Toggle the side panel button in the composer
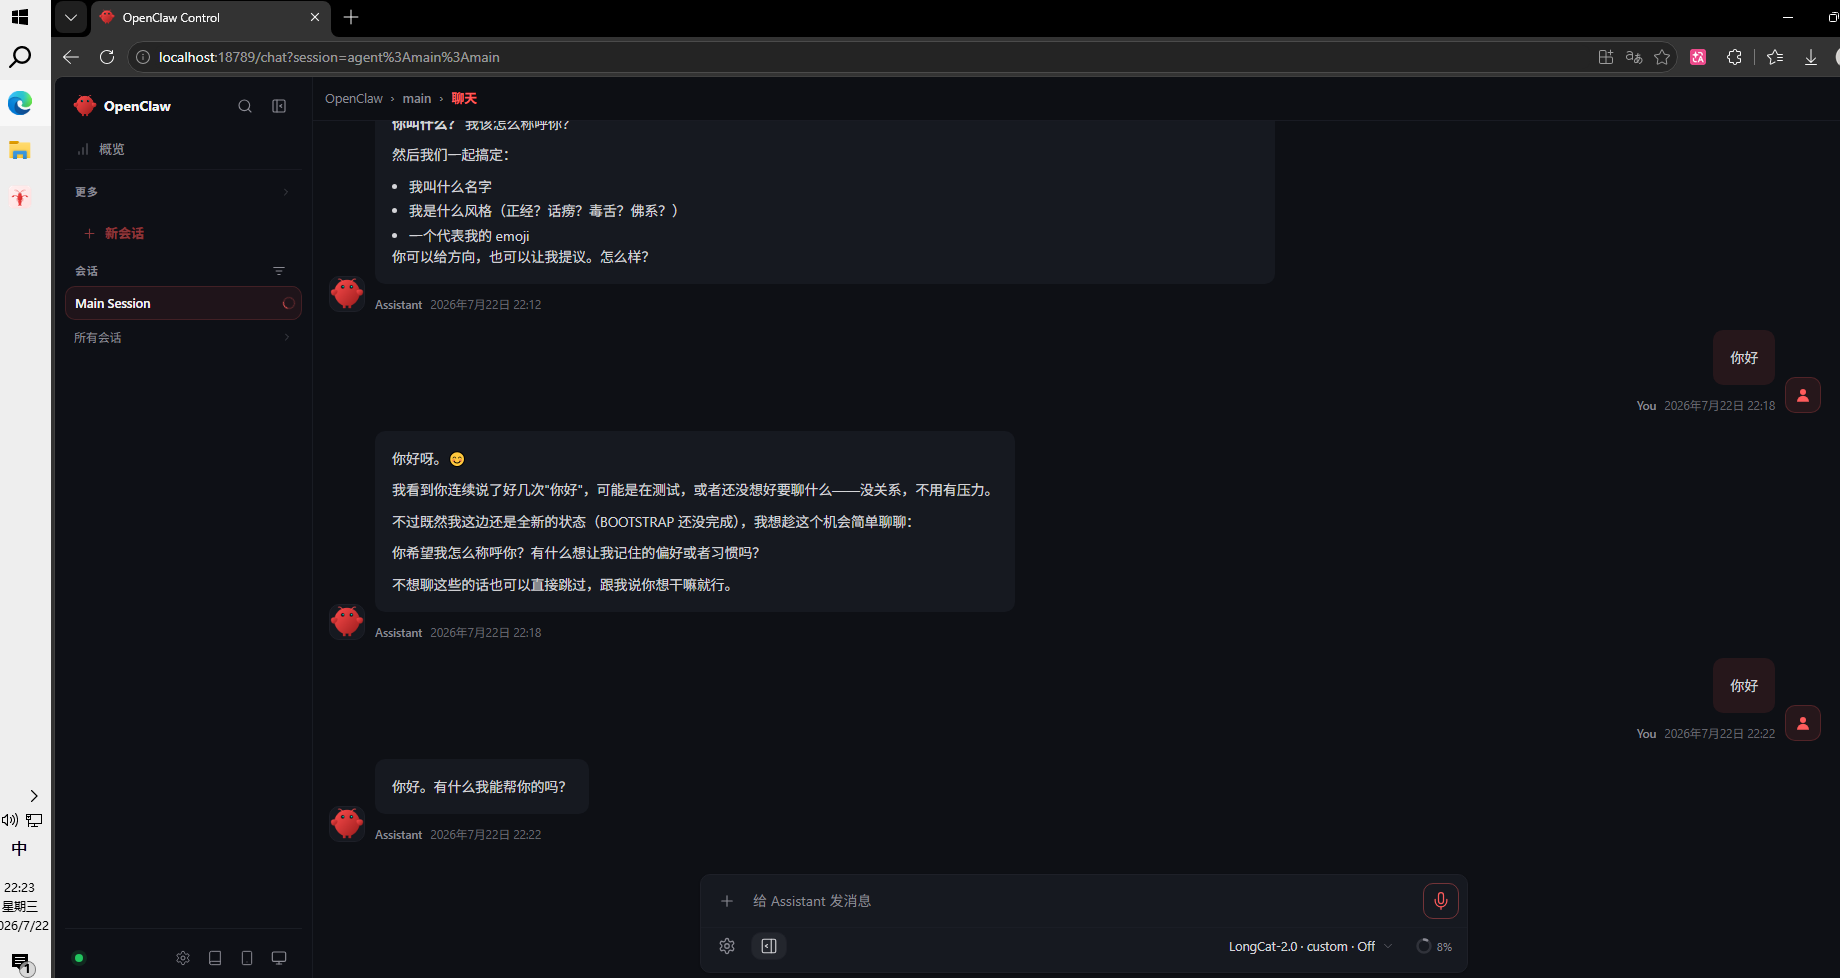Screen dimensions: 1840x978 click(769, 946)
